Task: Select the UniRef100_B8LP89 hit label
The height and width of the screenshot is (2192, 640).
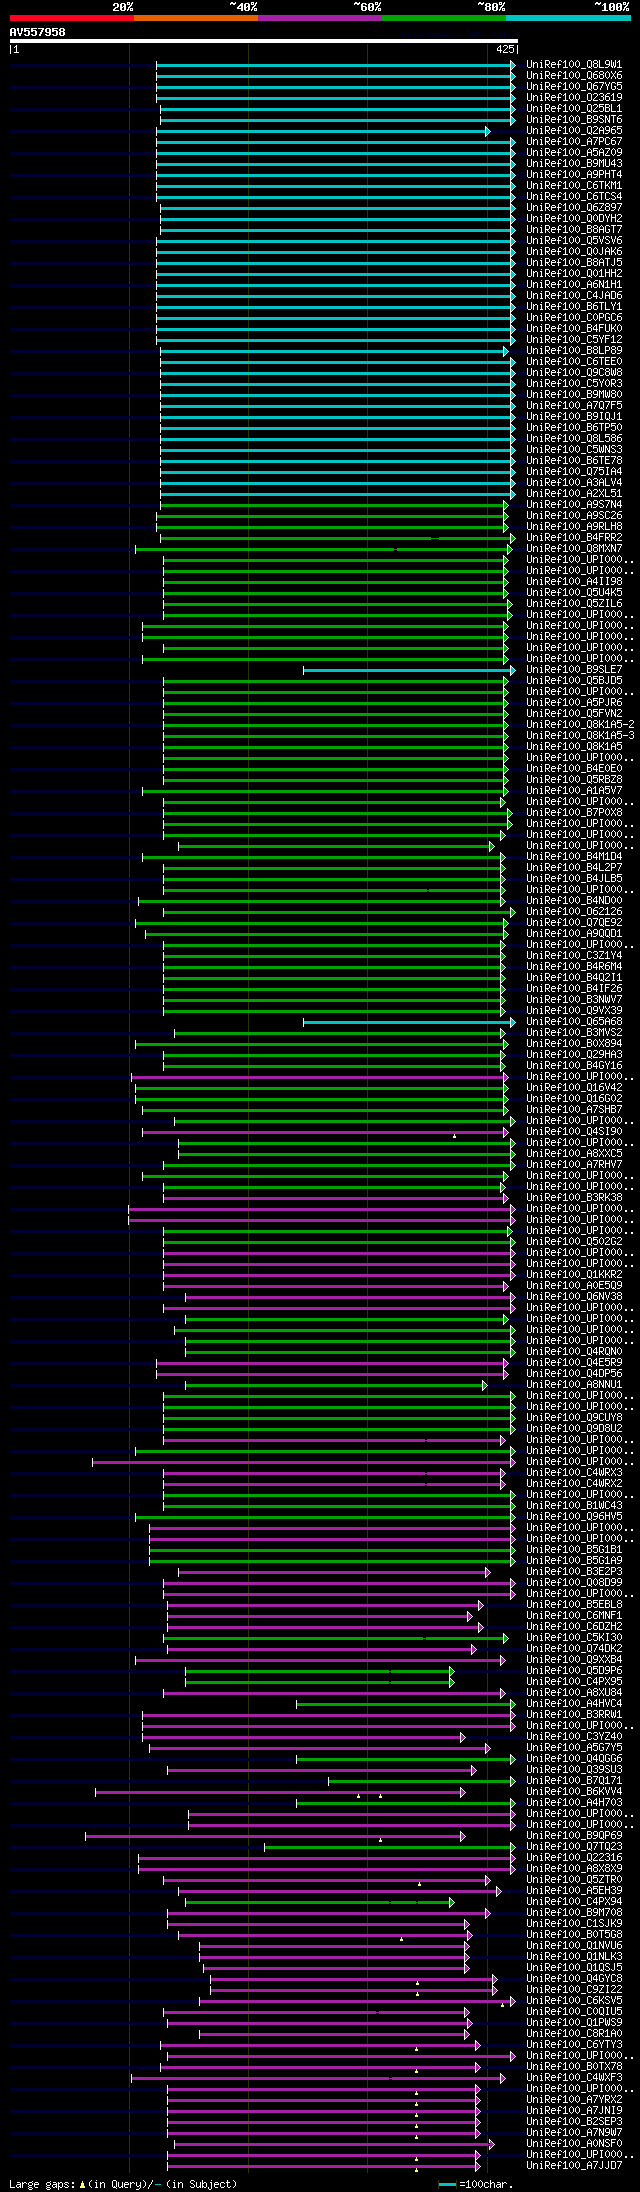Action: click(574, 351)
